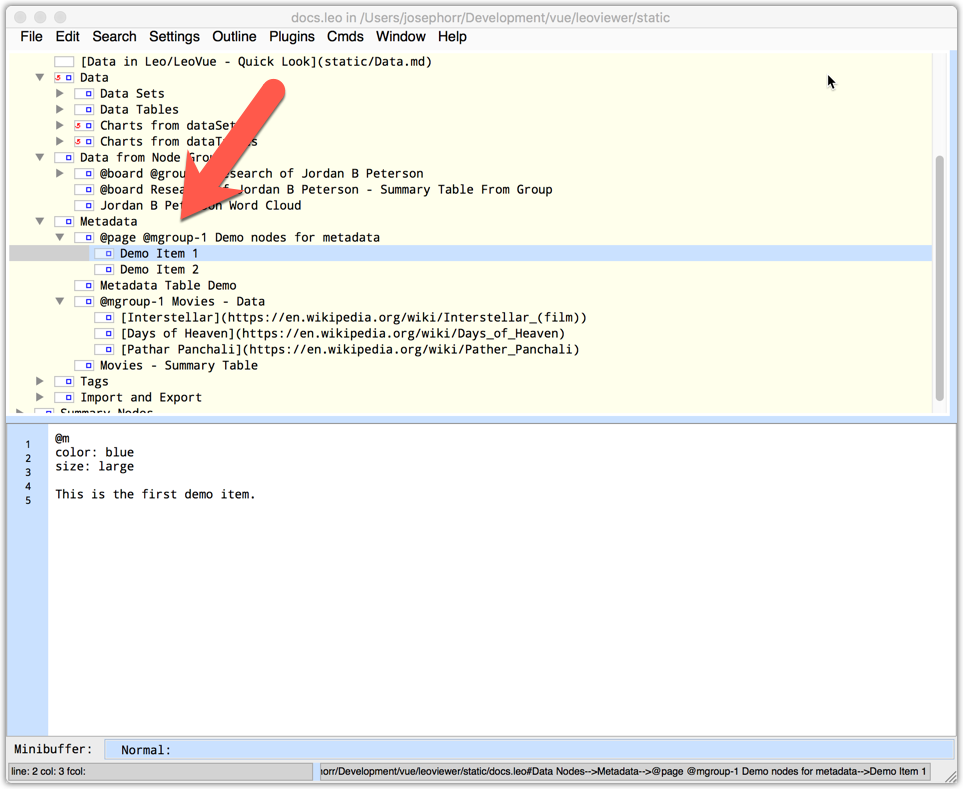
Task: Select the Interstellar wikipedia link headline
Action: [x=353, y=317]
